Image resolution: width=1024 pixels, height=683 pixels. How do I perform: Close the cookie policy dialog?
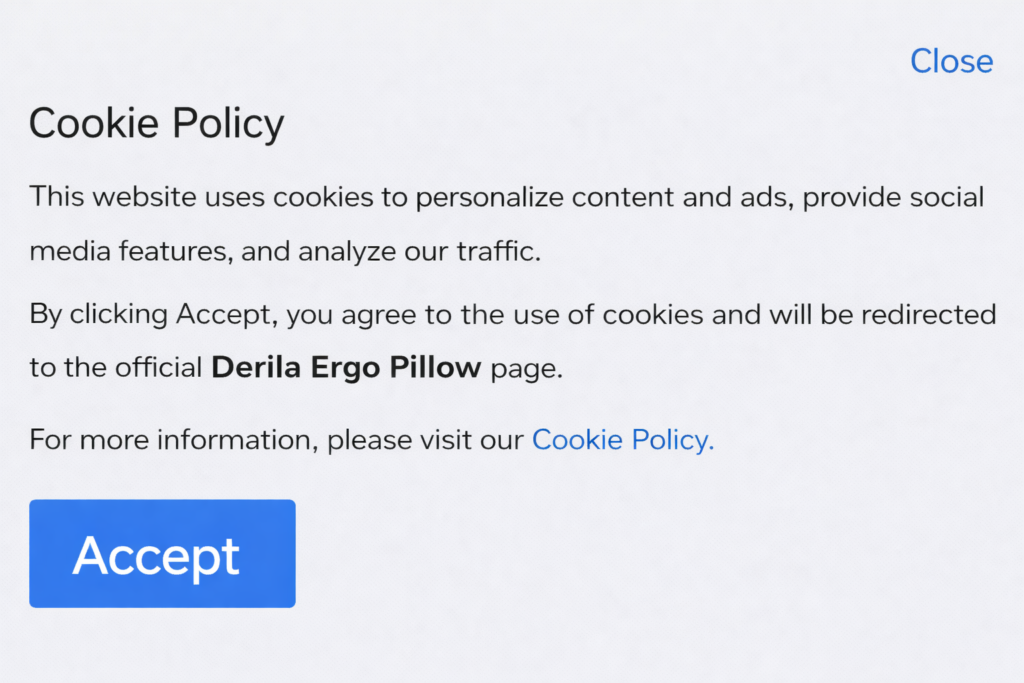(x=951, y=61)
